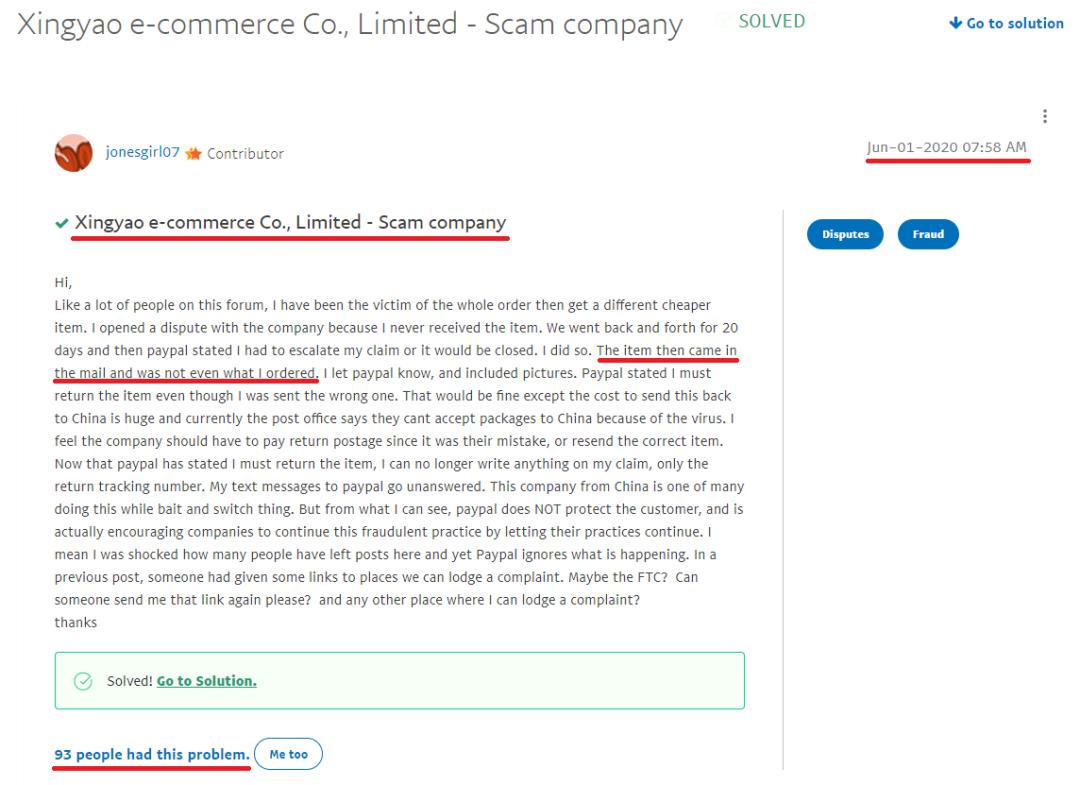Click the orange Contributor rank star icon

point(193,154)
